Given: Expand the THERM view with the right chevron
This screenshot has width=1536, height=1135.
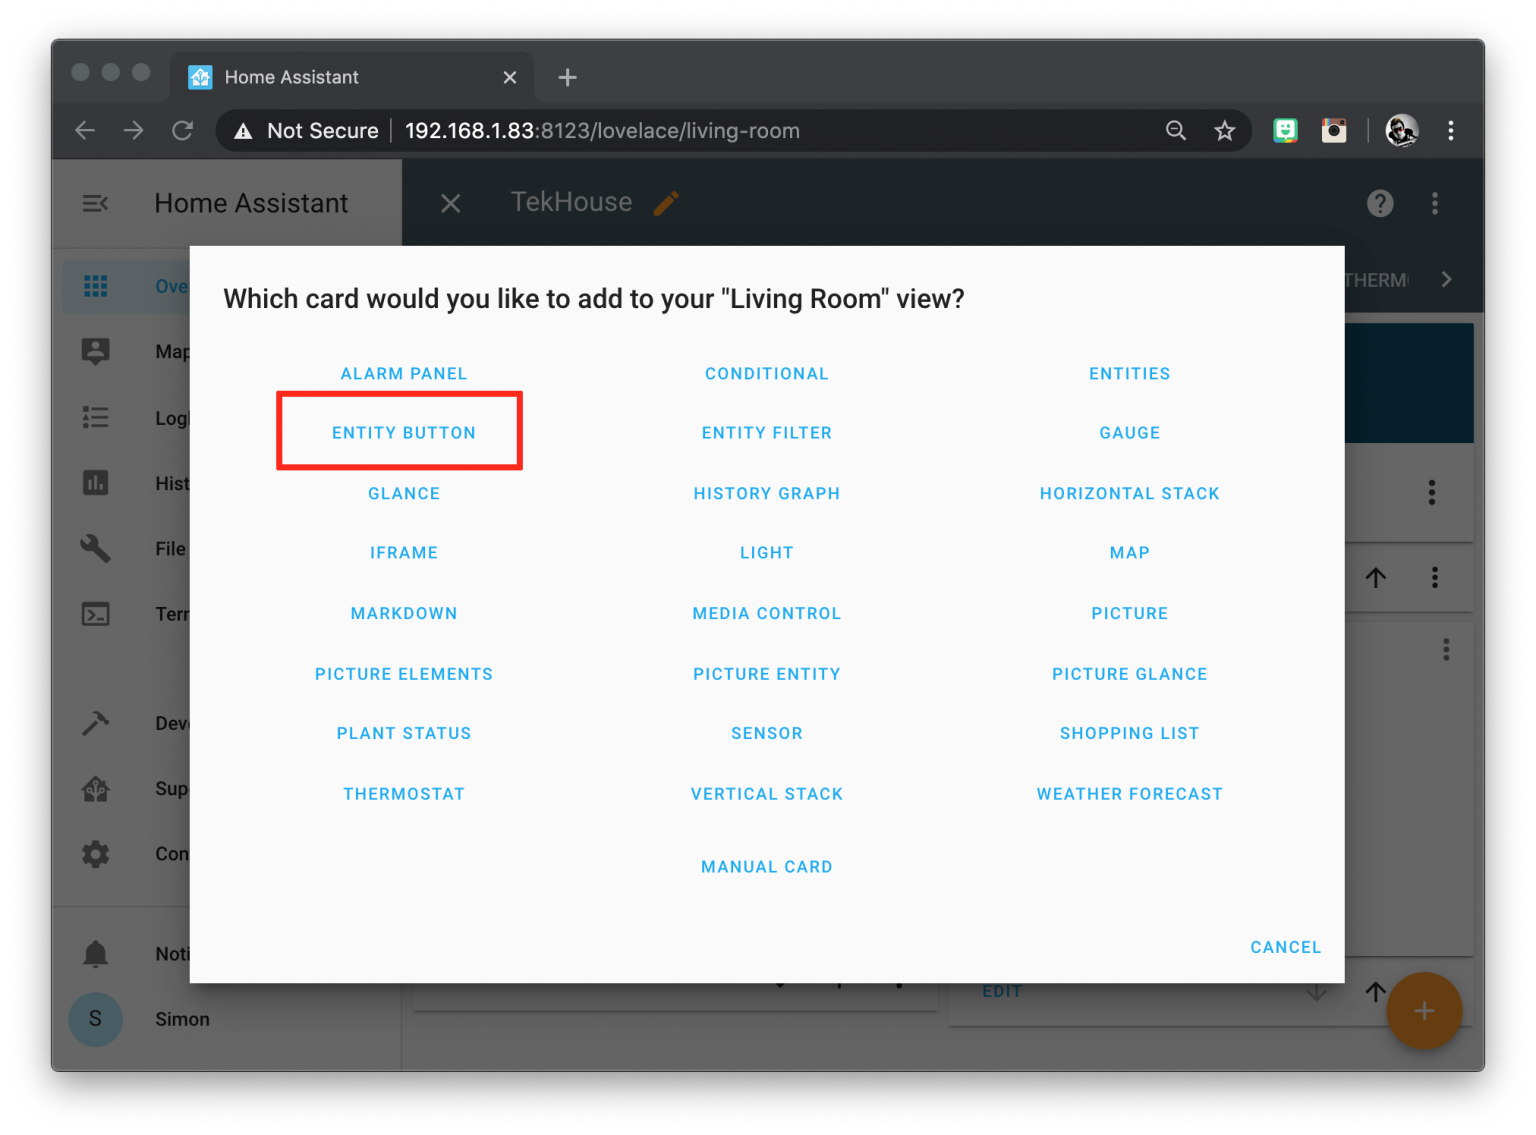Looking at the screenshot, I should coord(1447,280).
